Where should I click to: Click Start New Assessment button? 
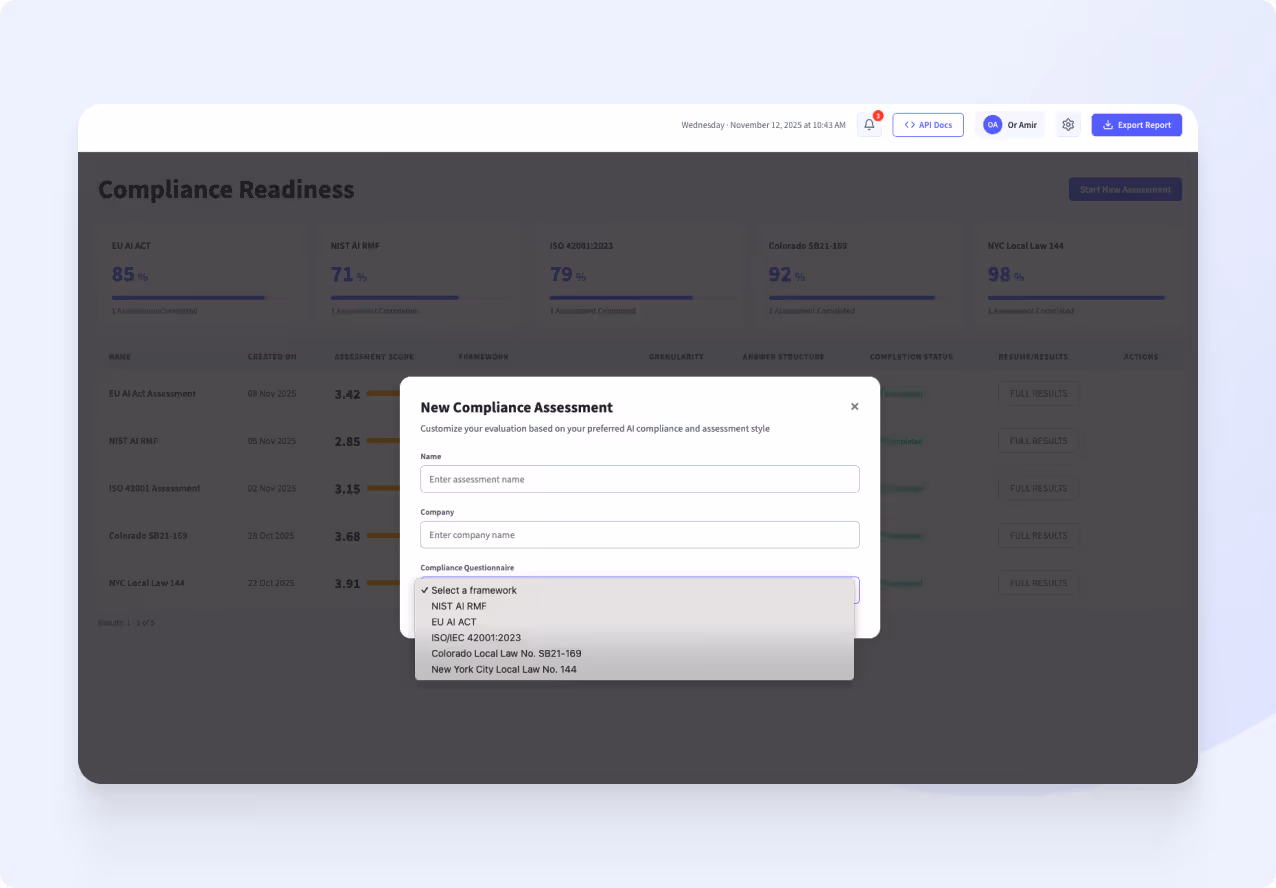(x=1125, y=189)
